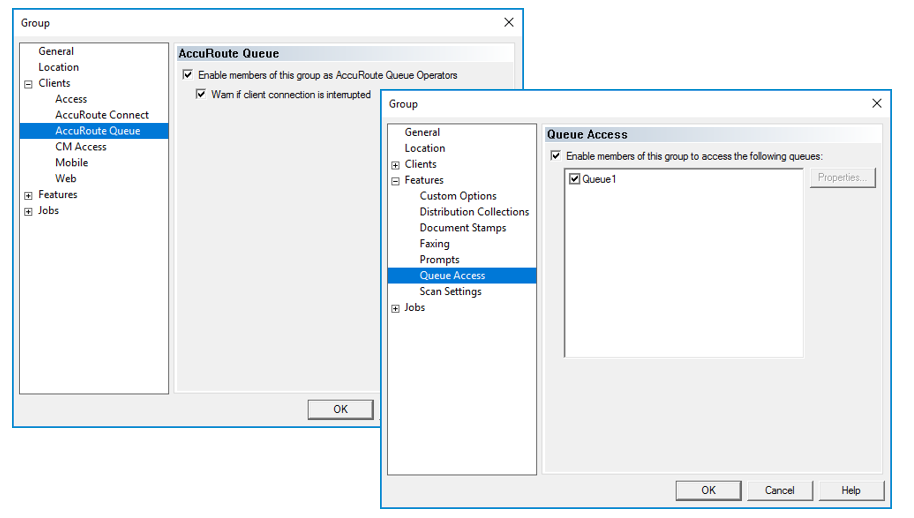Click OK in the back Group window
Viewport: 914px width, 518px height.
point(340,409)
